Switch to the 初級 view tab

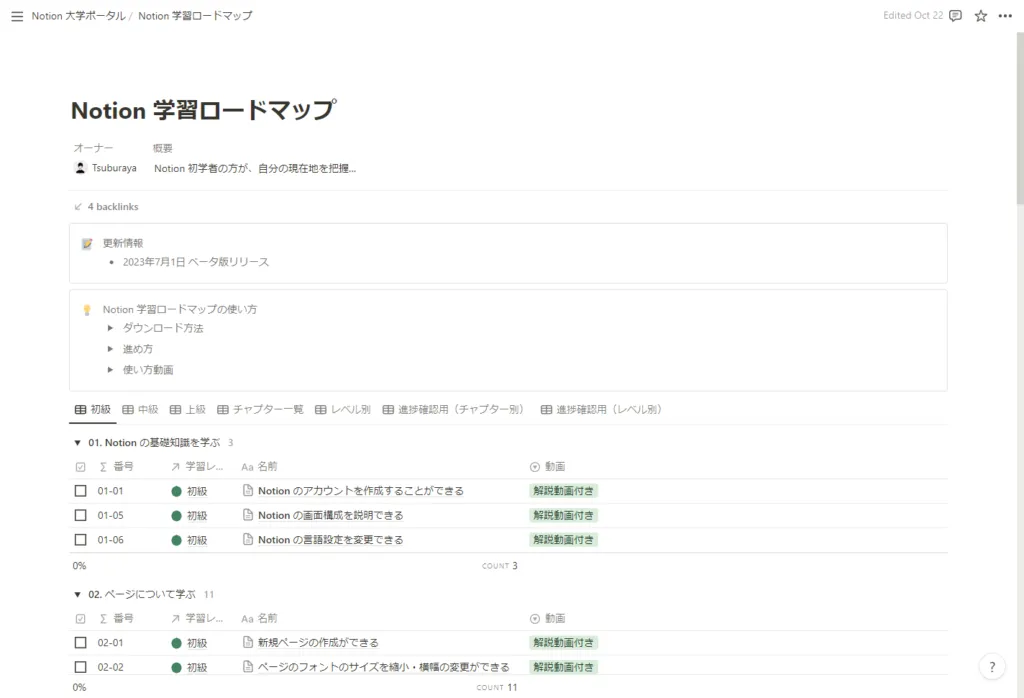pyautogui.click(x=93, y=409)
